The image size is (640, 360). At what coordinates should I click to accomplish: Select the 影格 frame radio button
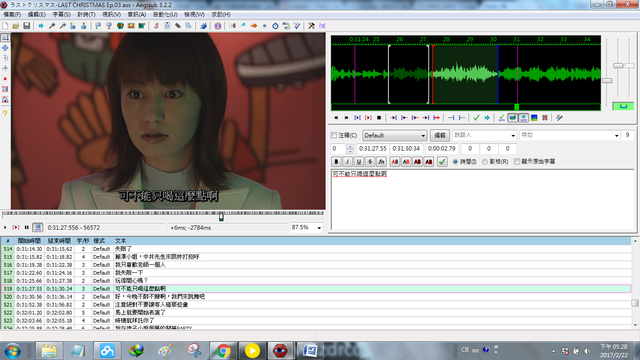click(485, 162)
